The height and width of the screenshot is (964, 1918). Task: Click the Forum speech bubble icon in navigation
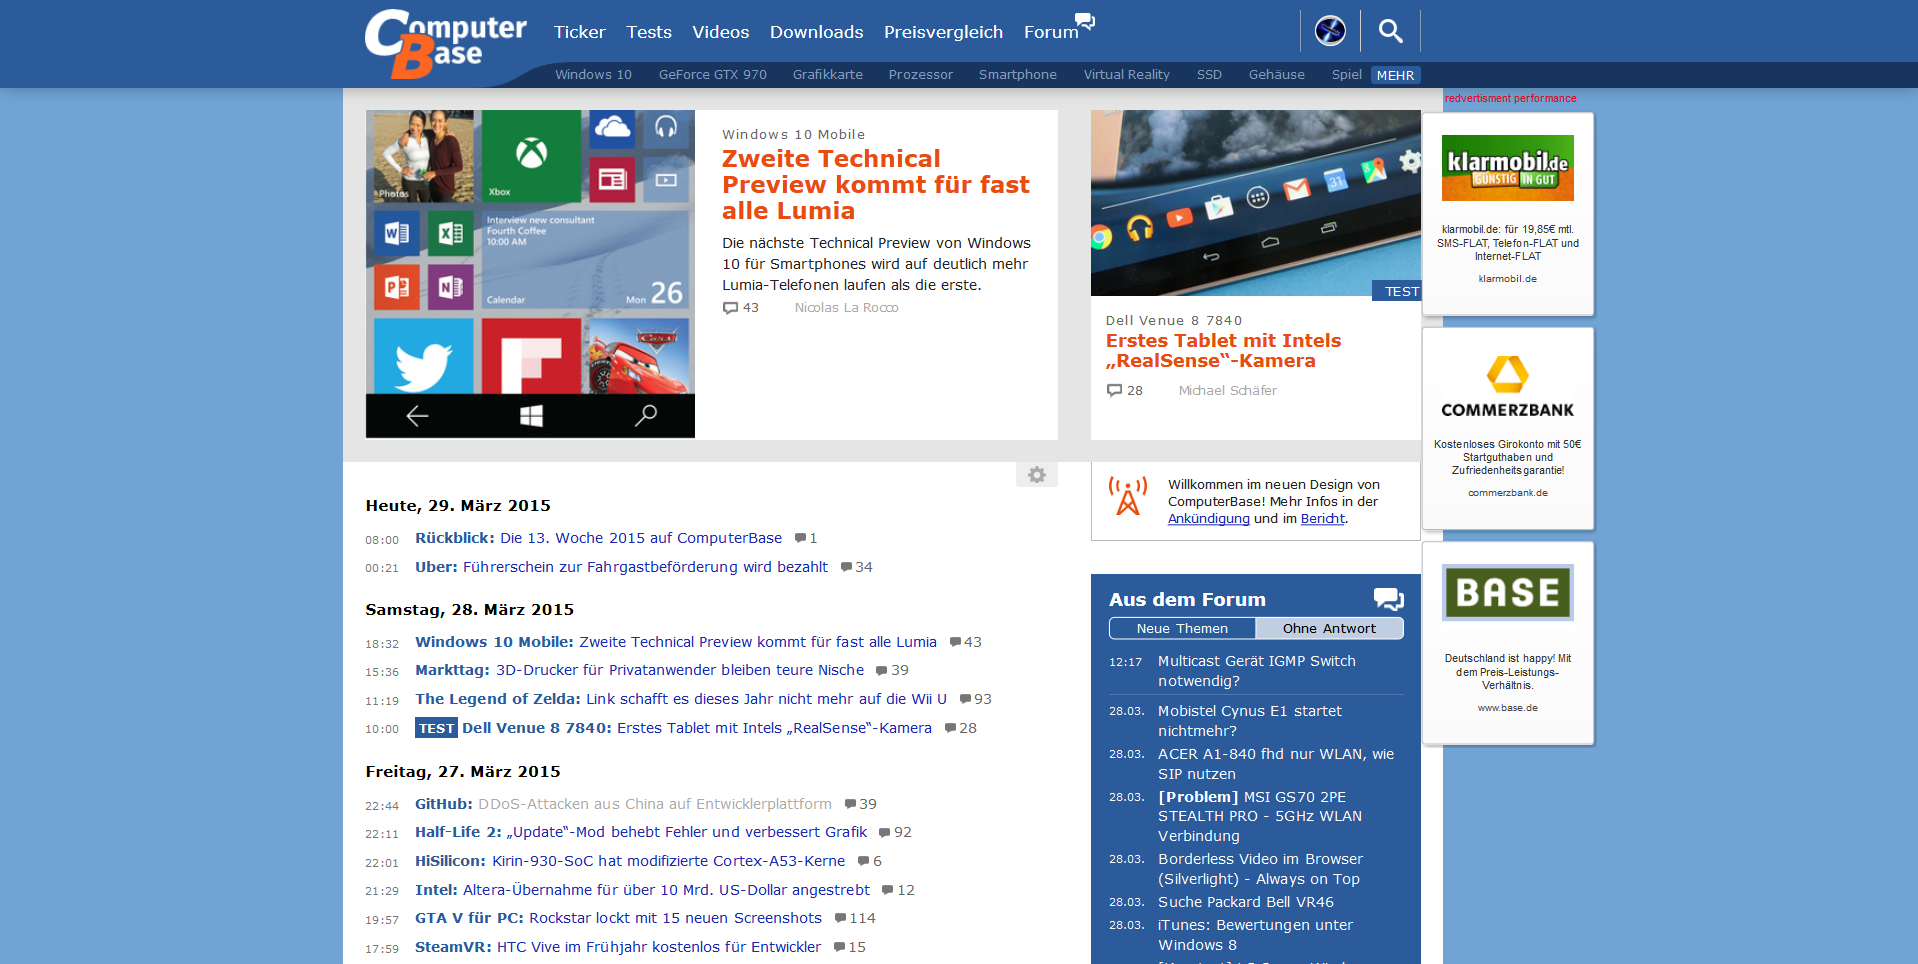click(x=1085, y=20)
